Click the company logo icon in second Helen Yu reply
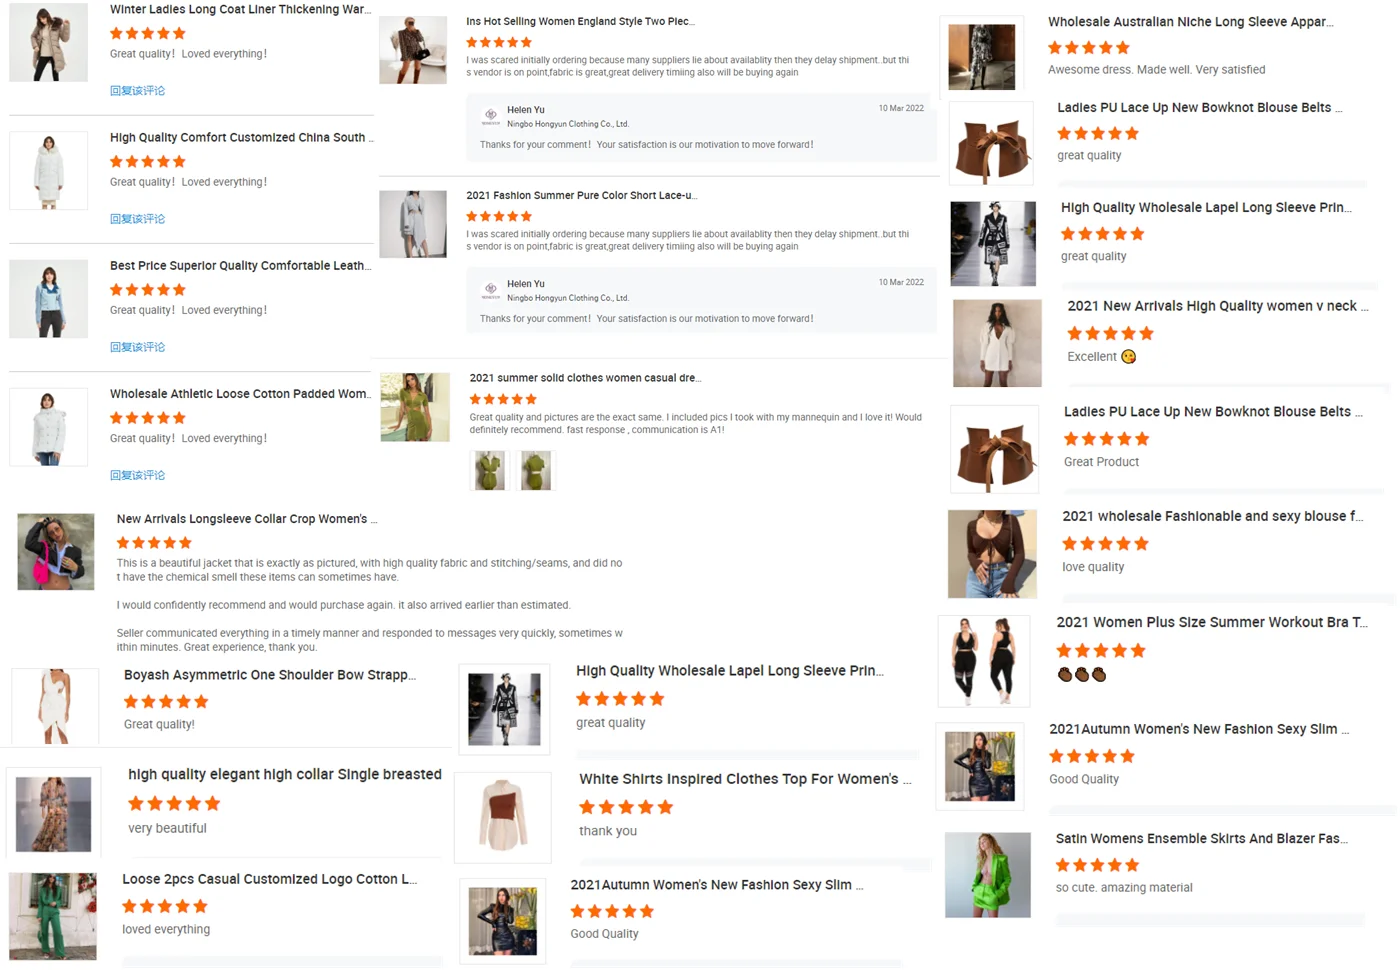1400x970 pixels. (491, 290)
